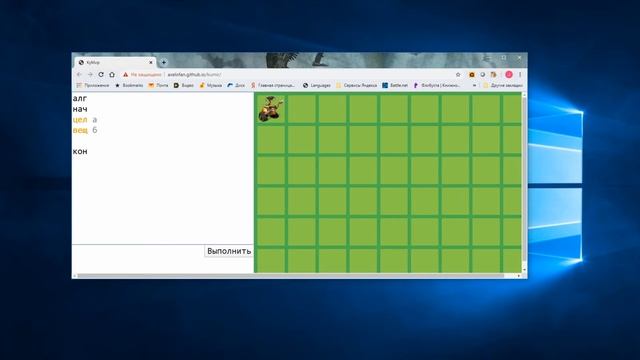Open the orange extension icon in the toolbar
Screen dimensions: 640x360
point(472,75)
